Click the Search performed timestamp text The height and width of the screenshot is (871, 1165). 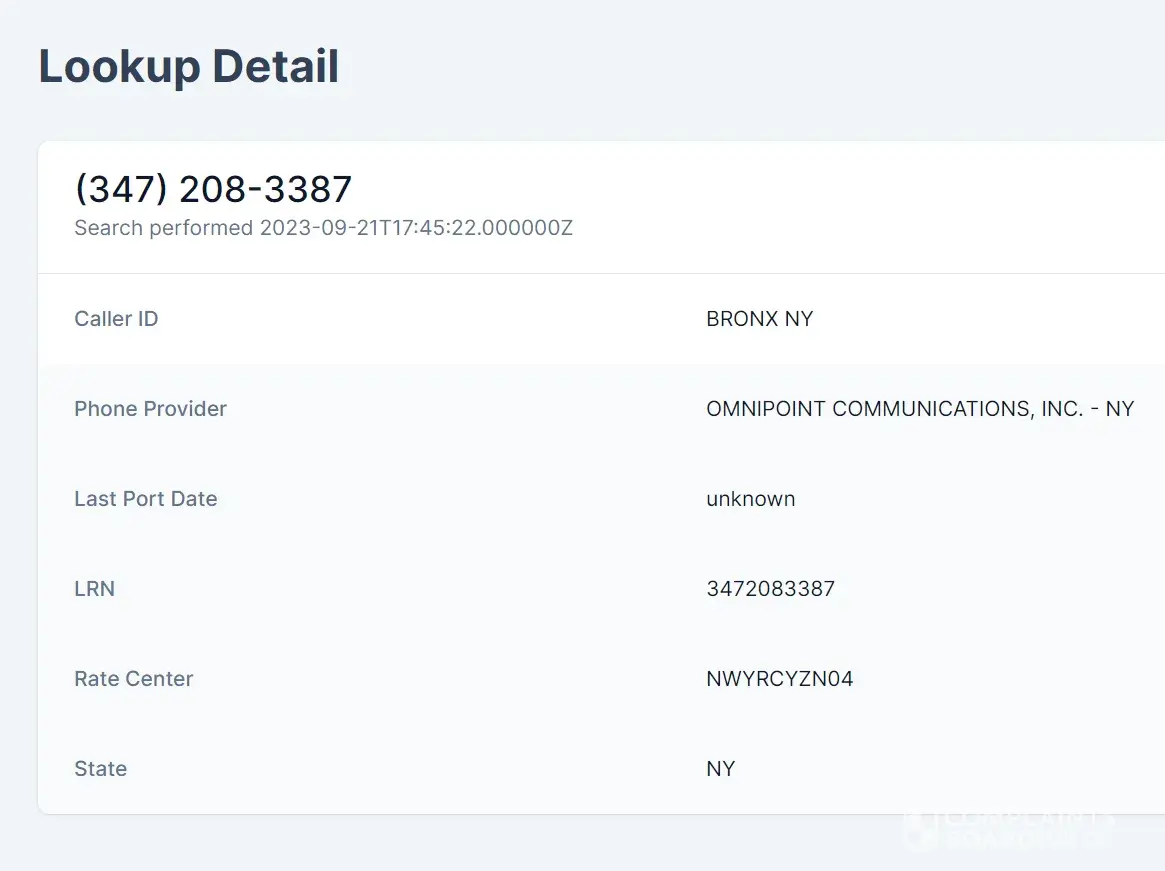click(x=323, y=228)
